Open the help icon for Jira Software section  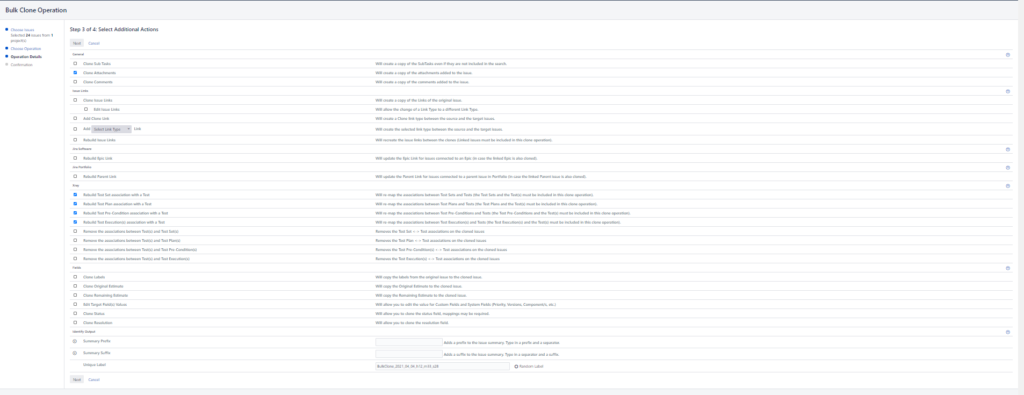[1008, 150]
